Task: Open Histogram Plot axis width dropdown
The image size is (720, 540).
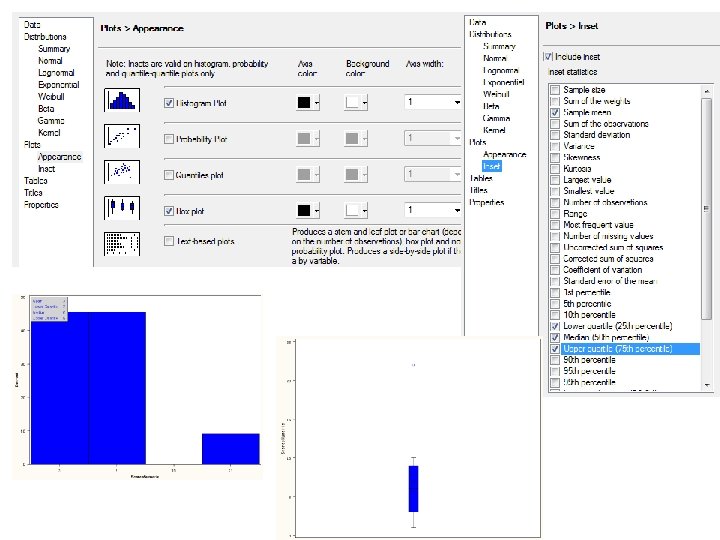Action: coord(457,102)
